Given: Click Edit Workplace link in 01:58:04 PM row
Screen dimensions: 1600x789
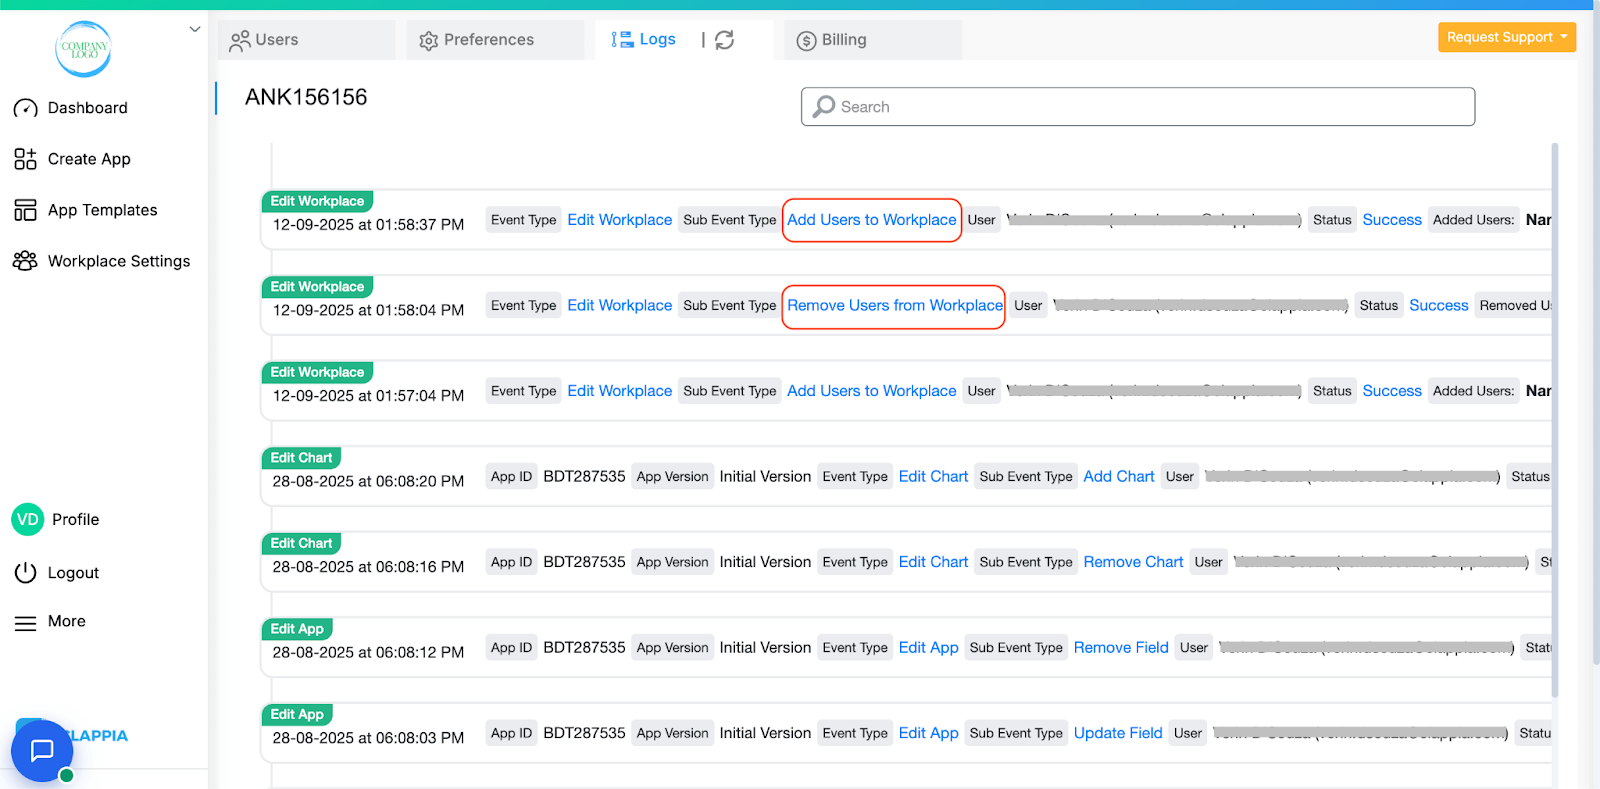Looking at the screenshot, I should (x=620, y=306).
